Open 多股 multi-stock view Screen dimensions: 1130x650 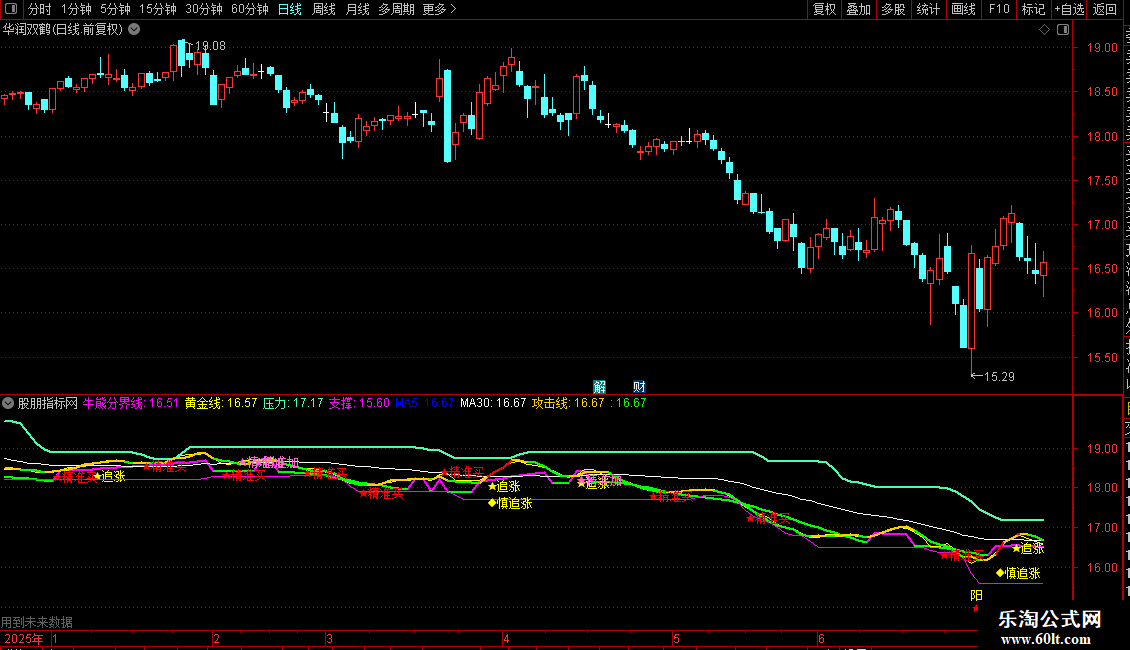click(893, 9)
